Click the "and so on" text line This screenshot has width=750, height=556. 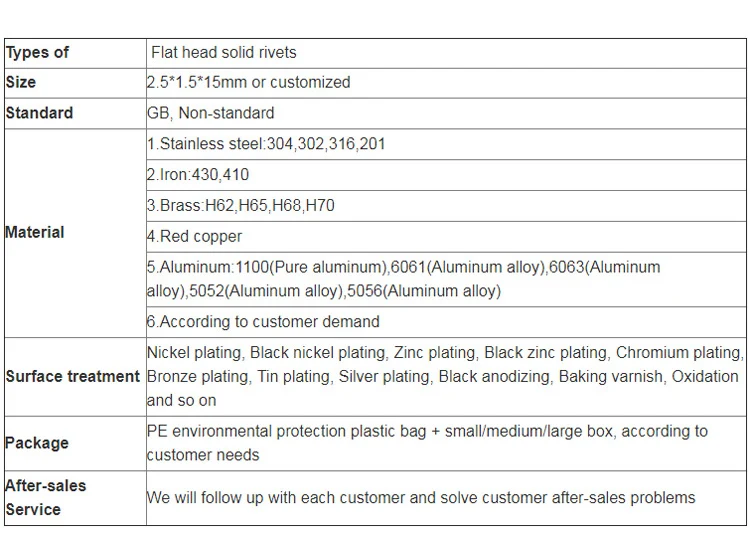point(181,400)
